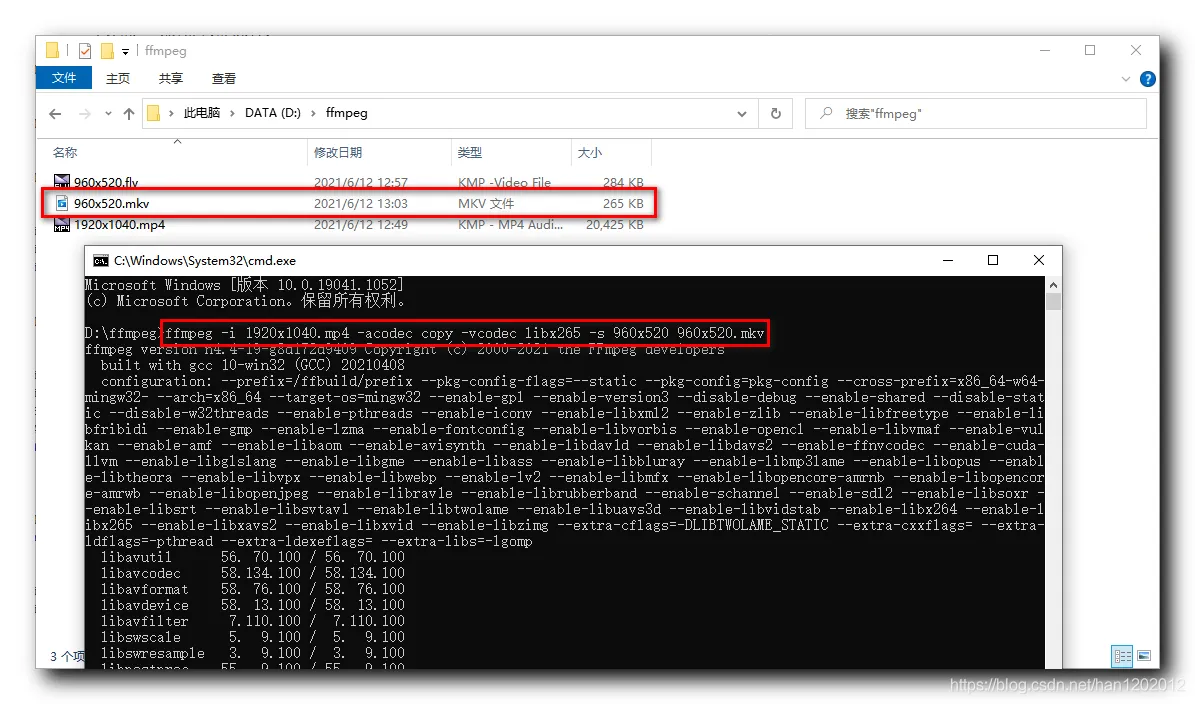Image resolution: width=1195 pixels, height=704 pixels.
Task: Expand the address bar history dropdown
Action: 742,114
